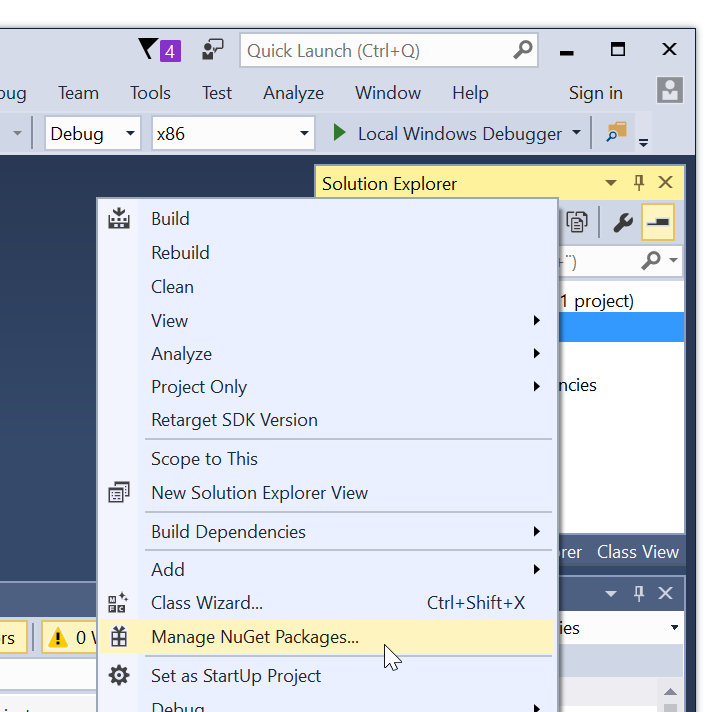Image resolution: width=727 pixels, height=712 pixels.
Task: Click scrollbar up arrow in lower panel
Action: tap(670, 692)
